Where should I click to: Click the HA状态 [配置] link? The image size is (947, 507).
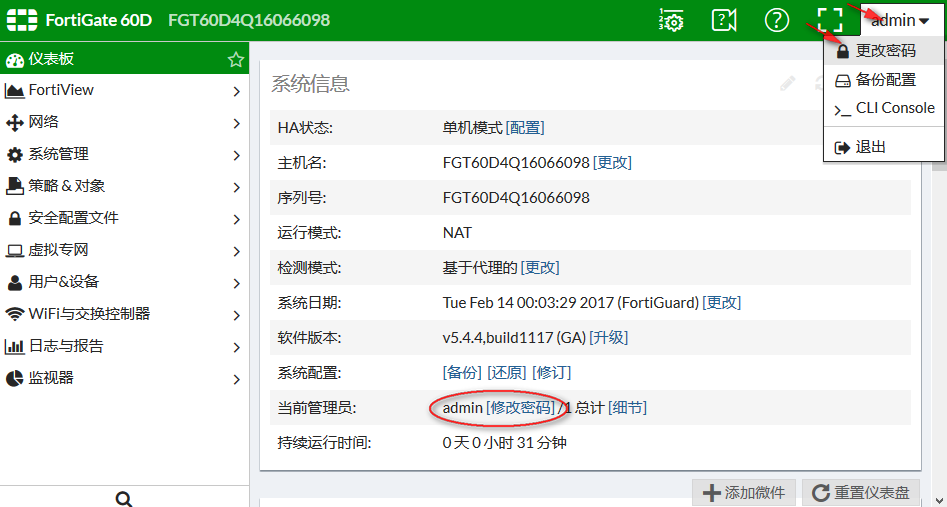525,128
